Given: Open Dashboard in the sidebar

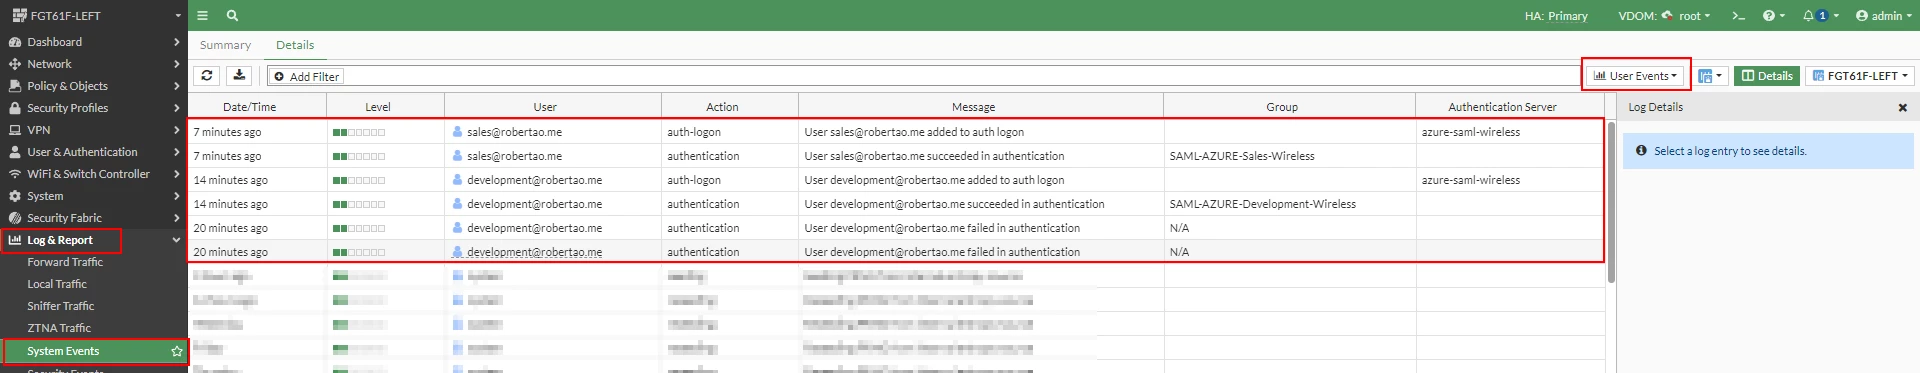Looking at the screenshot, I should [x=94, y=42].
